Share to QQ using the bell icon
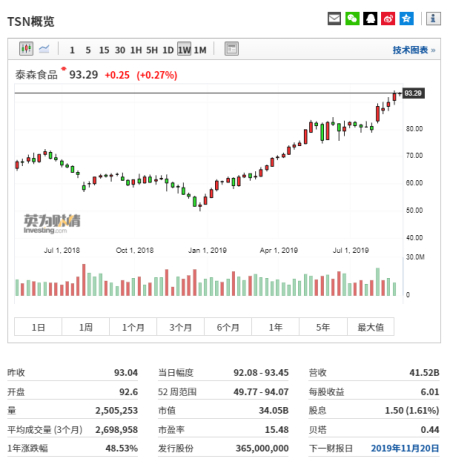The height and width of the screenshot is (473, 450). (x=370, y=18)
